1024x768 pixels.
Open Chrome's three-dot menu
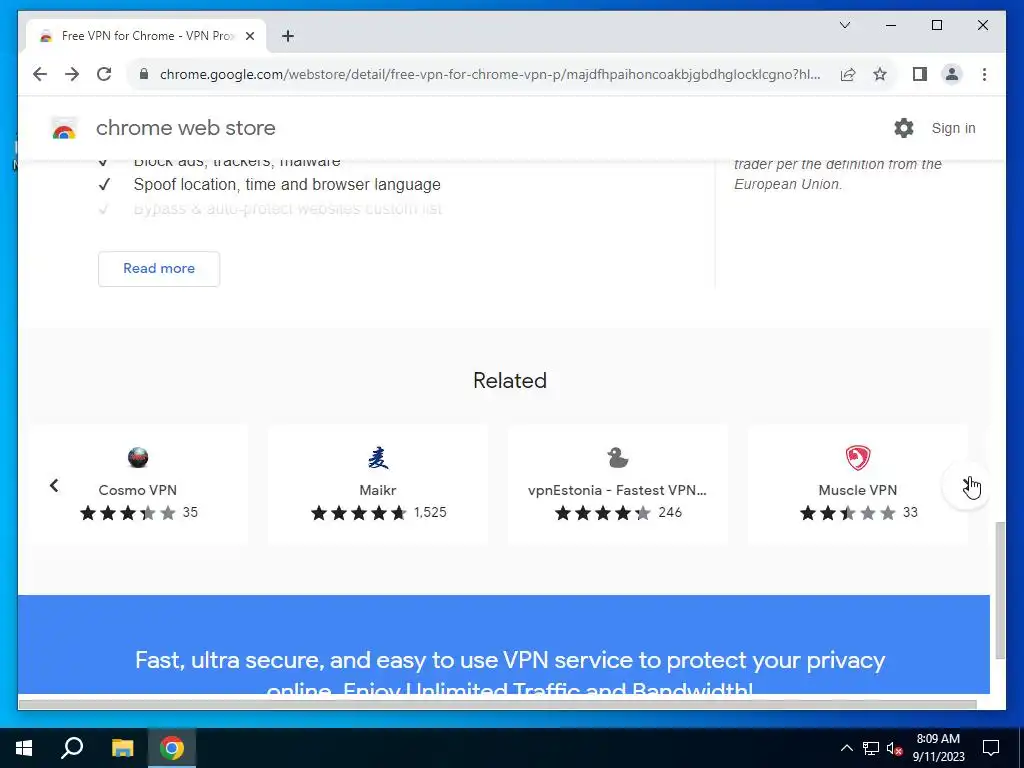(984, 74)
